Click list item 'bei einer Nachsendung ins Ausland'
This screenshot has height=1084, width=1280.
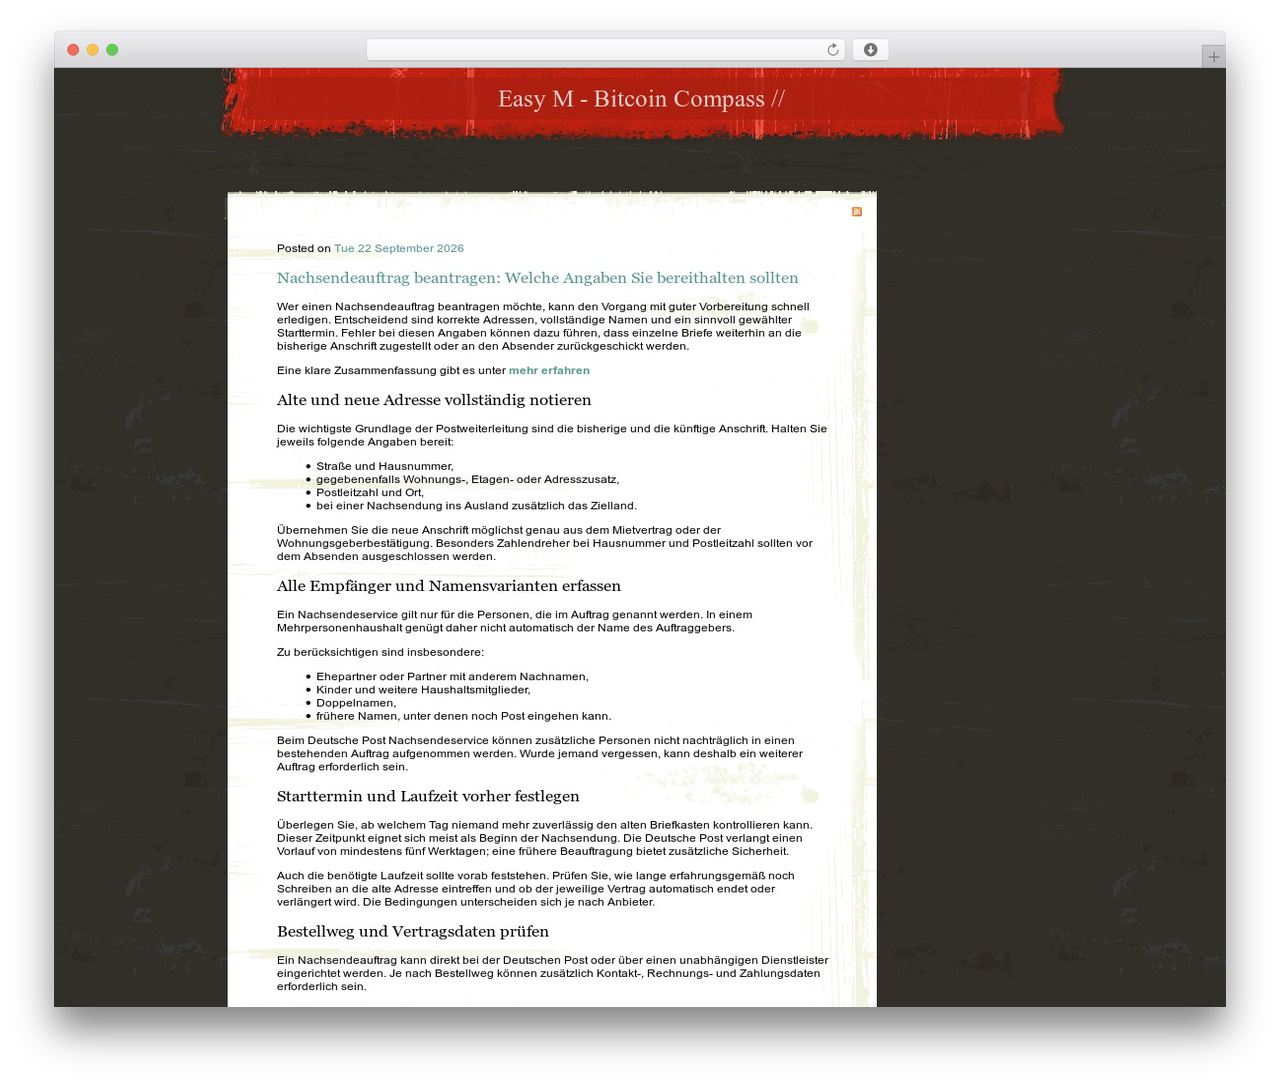tap(476, 505)
